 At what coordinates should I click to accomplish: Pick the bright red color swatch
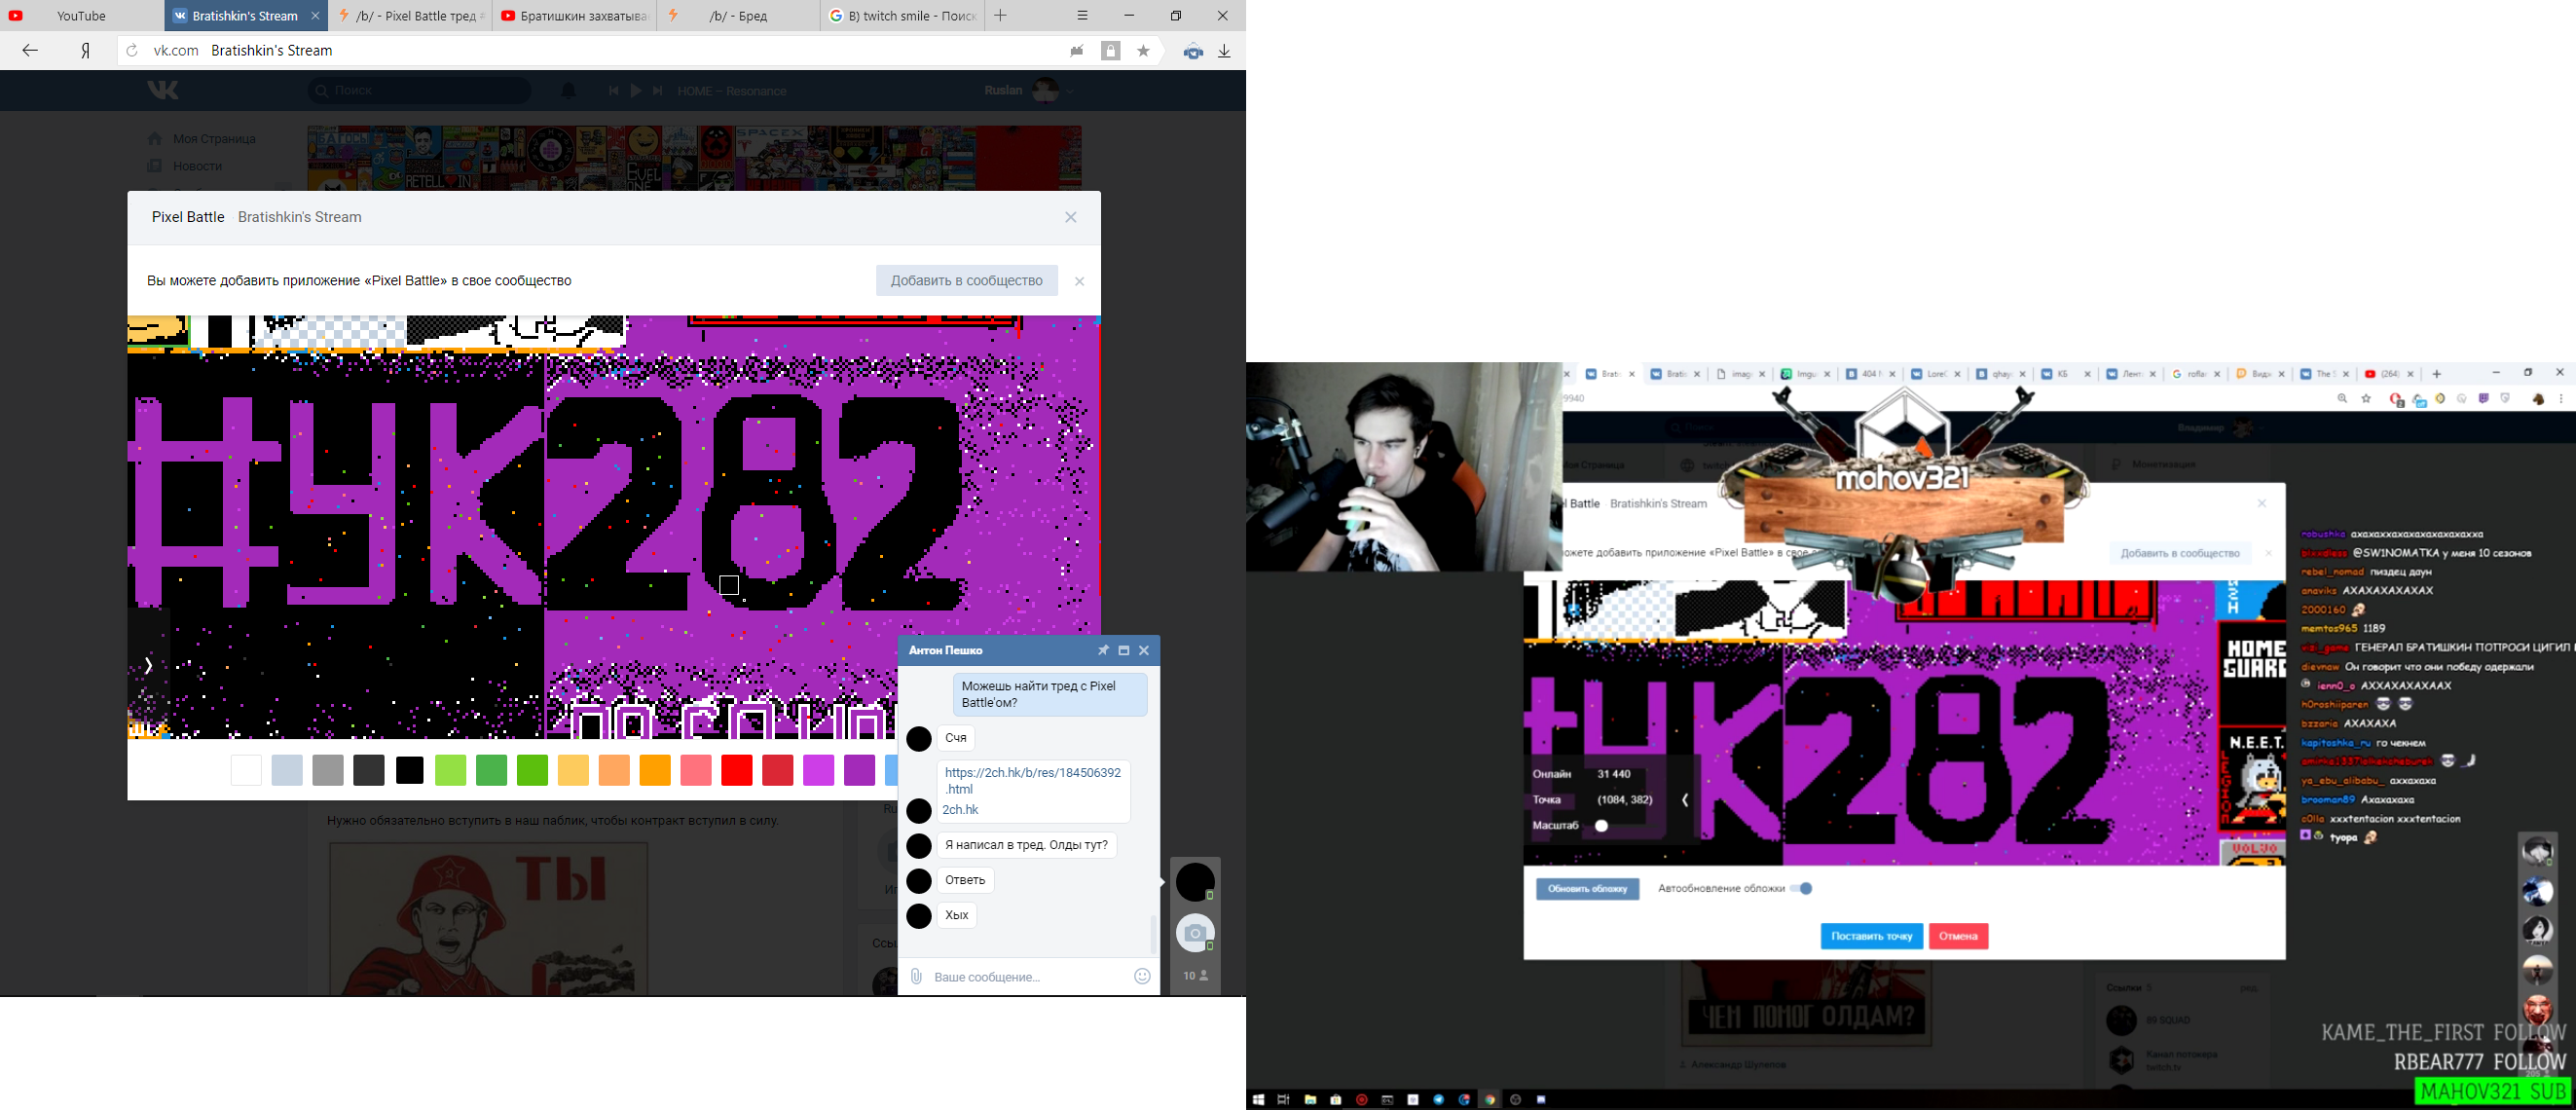[736, 770]
